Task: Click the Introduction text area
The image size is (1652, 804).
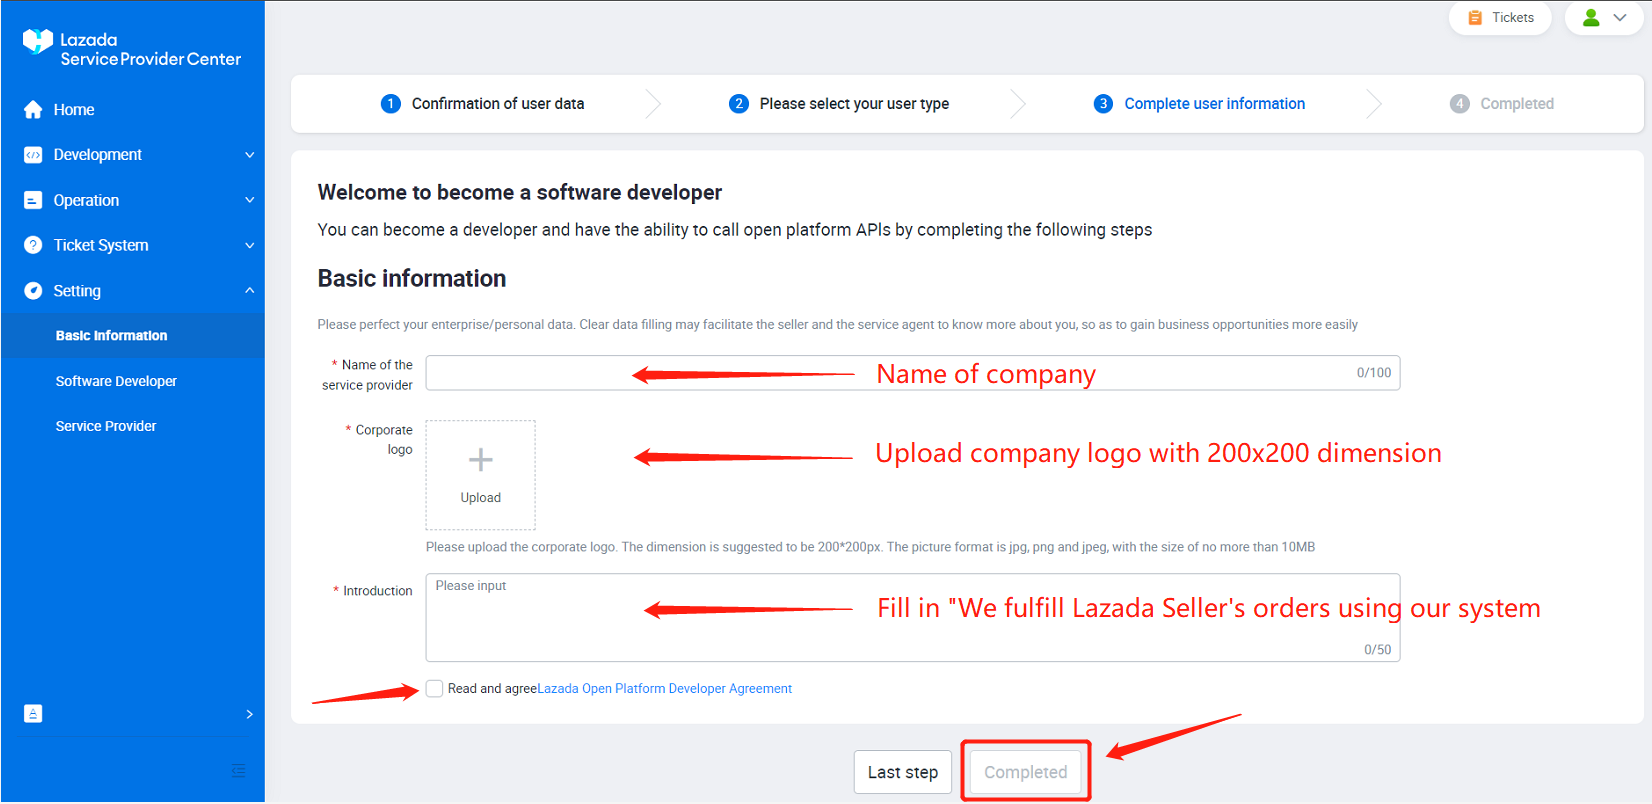Action: [913, 617]
